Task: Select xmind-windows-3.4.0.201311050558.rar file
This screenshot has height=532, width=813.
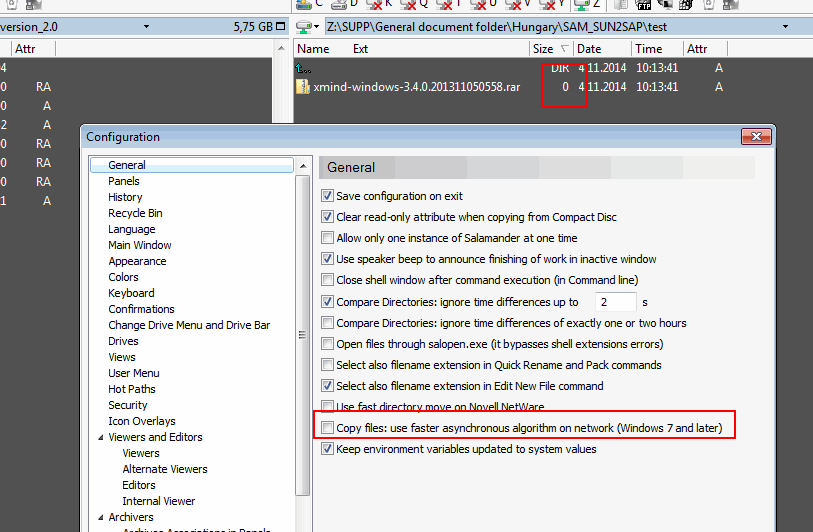Action: (417, 87)
